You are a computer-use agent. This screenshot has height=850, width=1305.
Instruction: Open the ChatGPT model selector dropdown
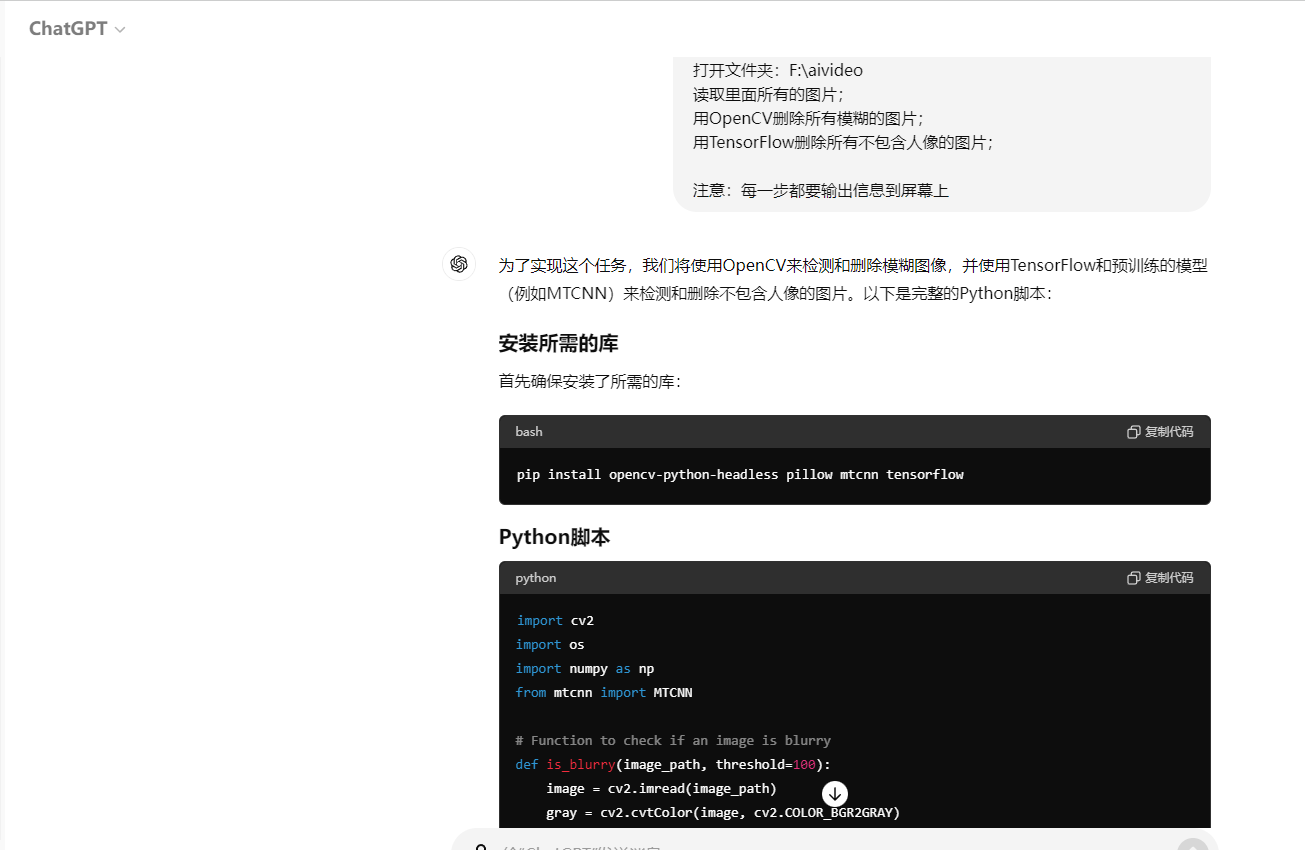77,29
